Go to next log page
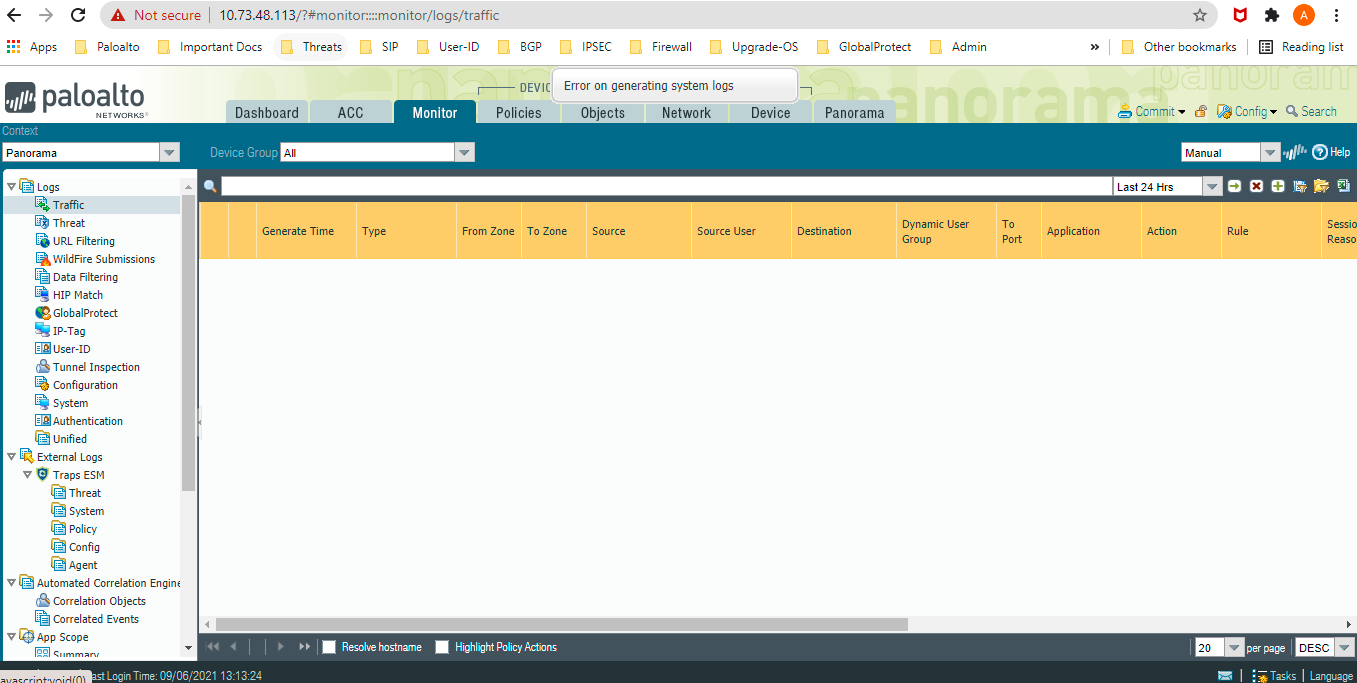Screen dimensions: 1357x683 click(x=281, y=647)
